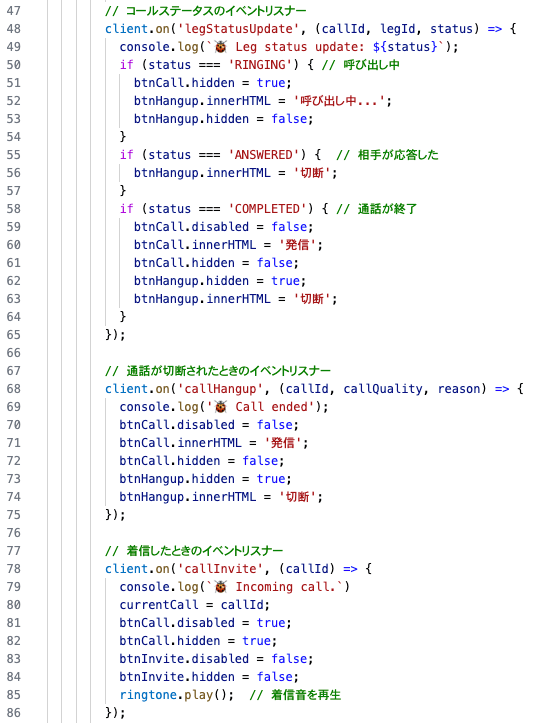This screenshot has height=723, width=538.
Task: Click btnCall.hidden = true on line 51
Action: [213, 83]
